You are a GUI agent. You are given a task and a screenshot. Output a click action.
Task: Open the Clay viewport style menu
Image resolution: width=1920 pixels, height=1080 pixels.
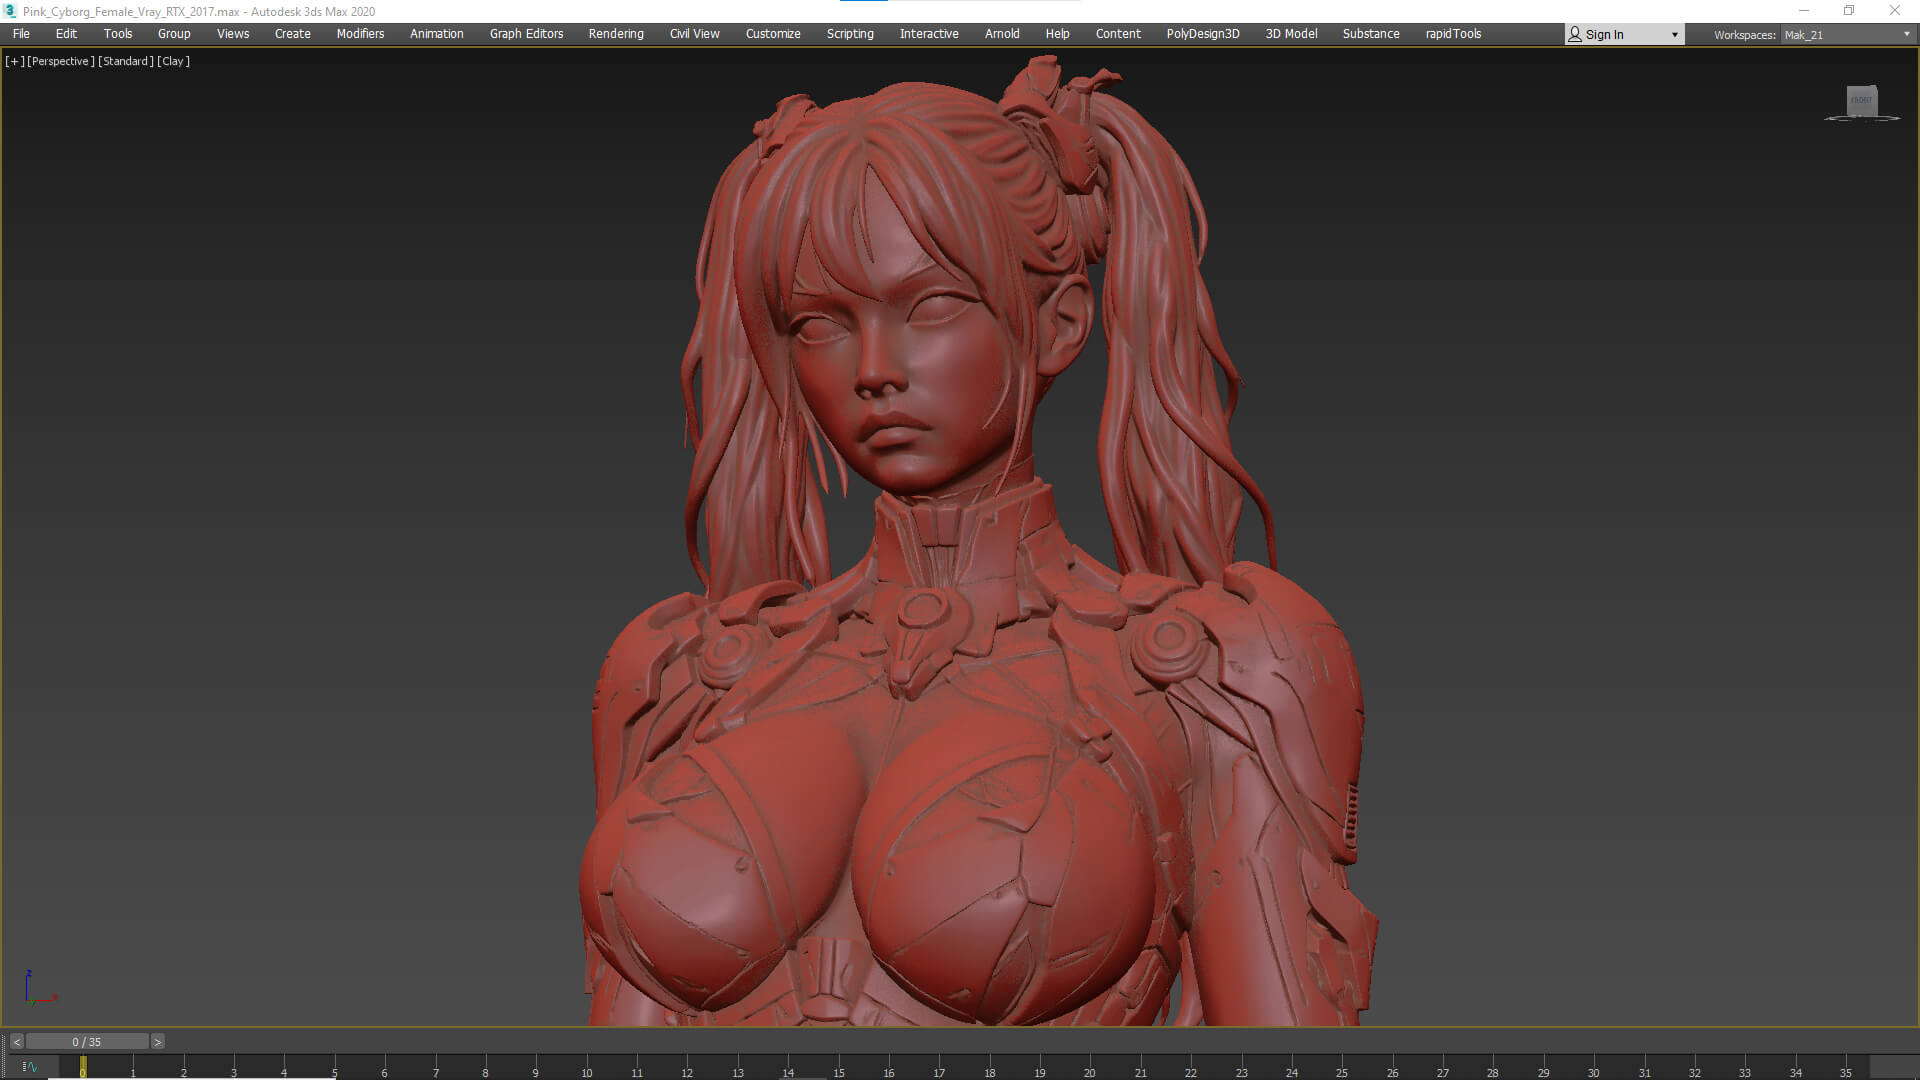(x=173, y=61)
